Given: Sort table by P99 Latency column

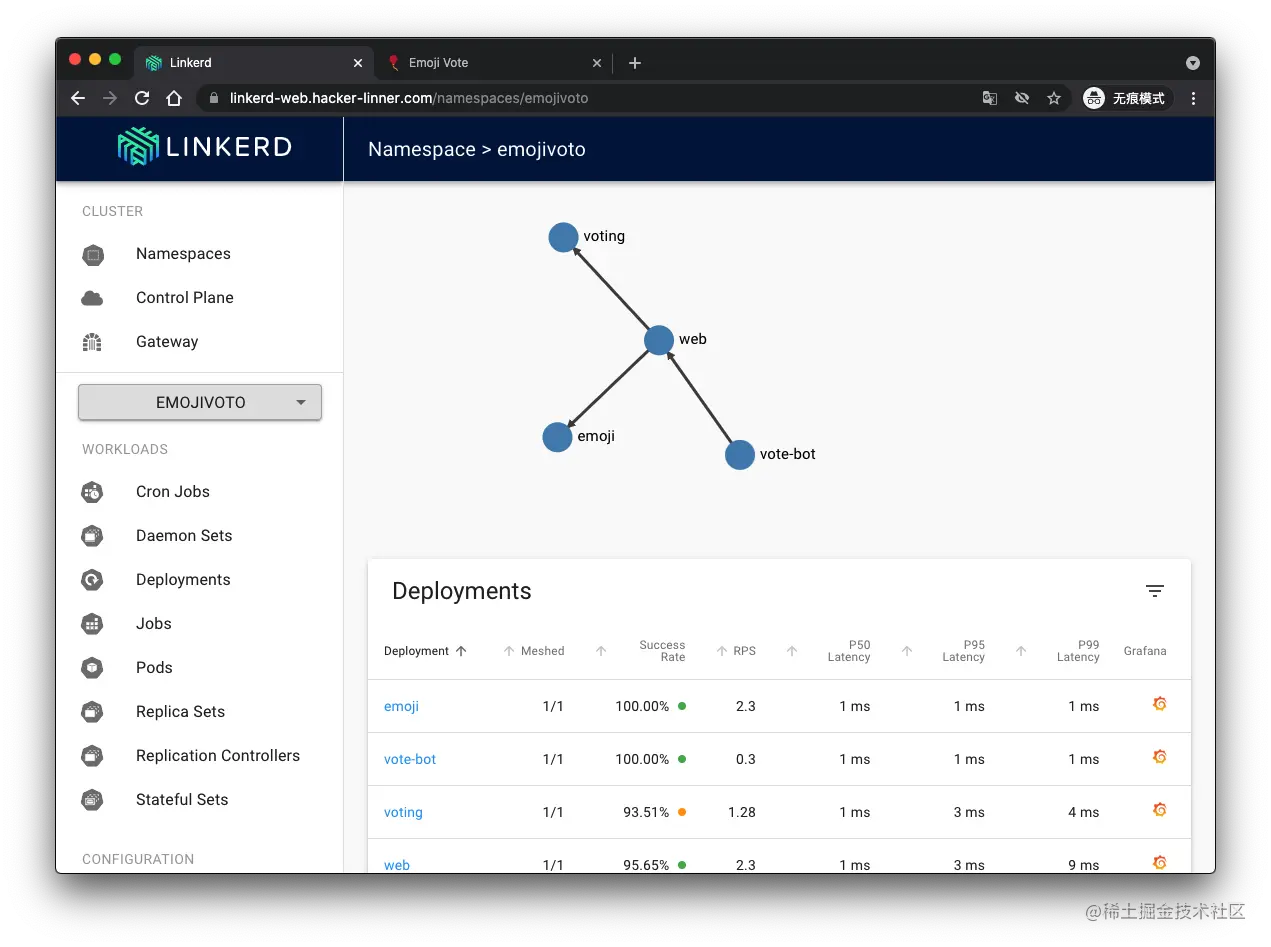Looking at the screenshot, I should click(x=1057, y=651).
